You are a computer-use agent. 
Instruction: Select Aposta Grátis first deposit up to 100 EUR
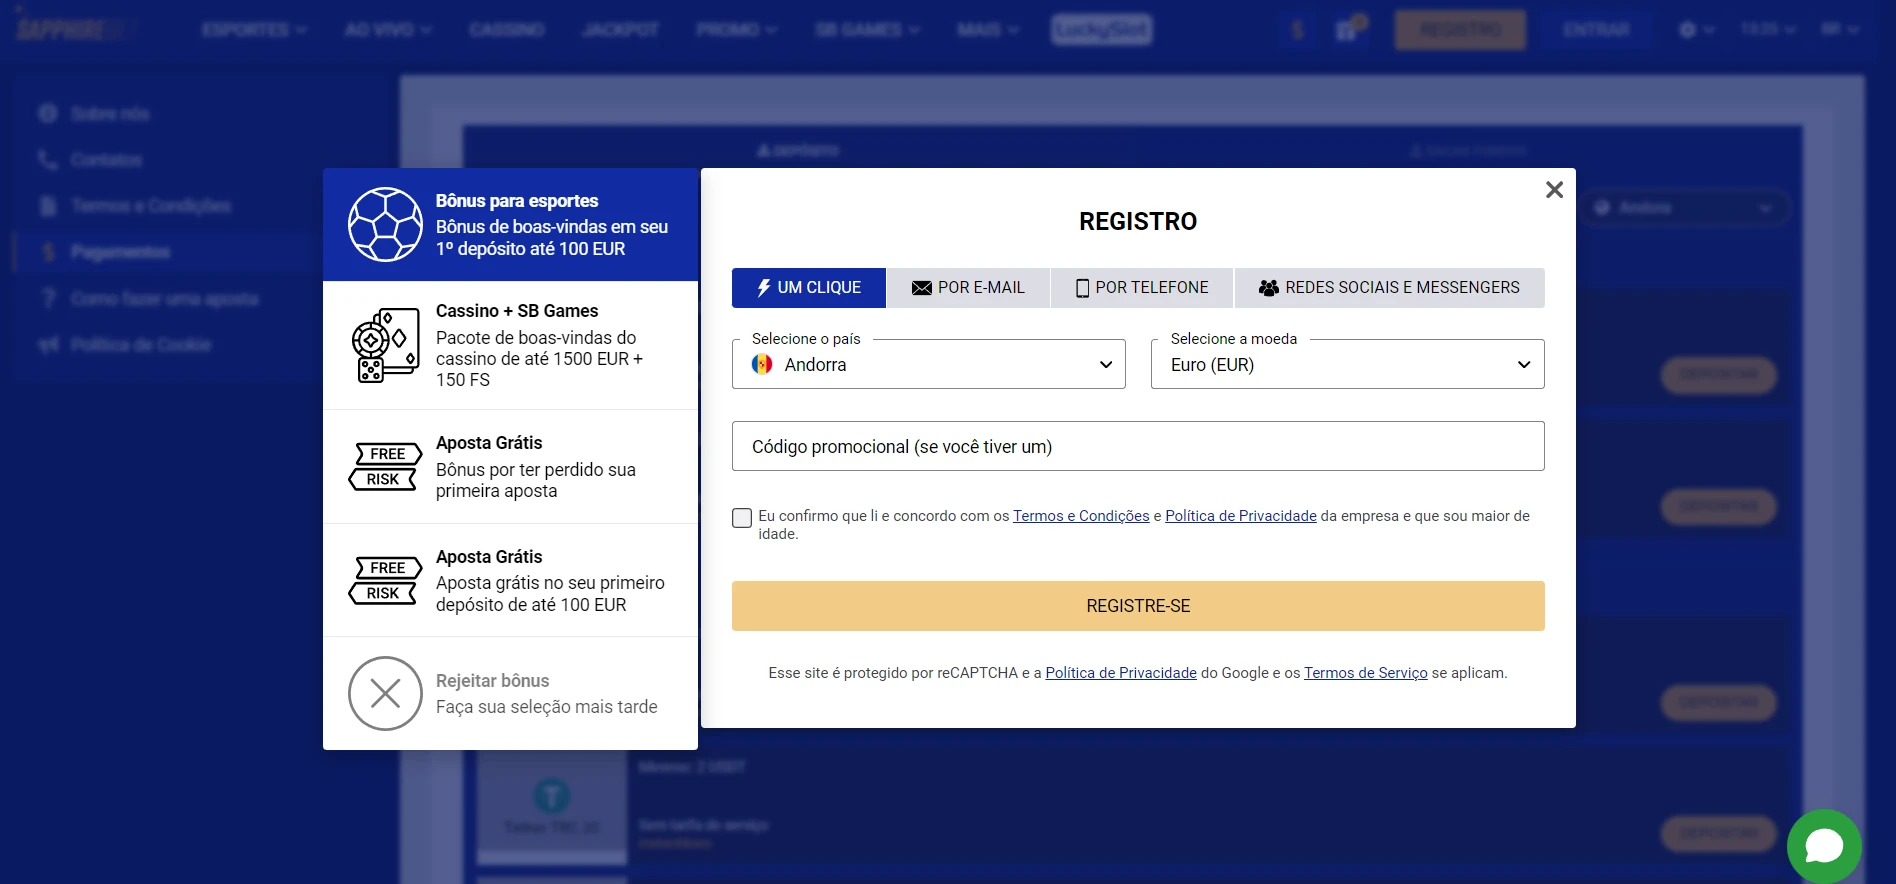550,581
